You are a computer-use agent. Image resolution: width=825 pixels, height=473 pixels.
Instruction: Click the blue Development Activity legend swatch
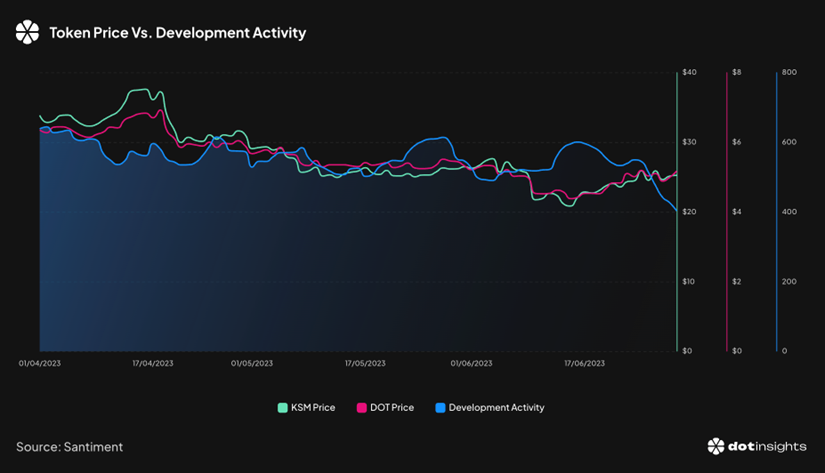click(x=439, y=408)
